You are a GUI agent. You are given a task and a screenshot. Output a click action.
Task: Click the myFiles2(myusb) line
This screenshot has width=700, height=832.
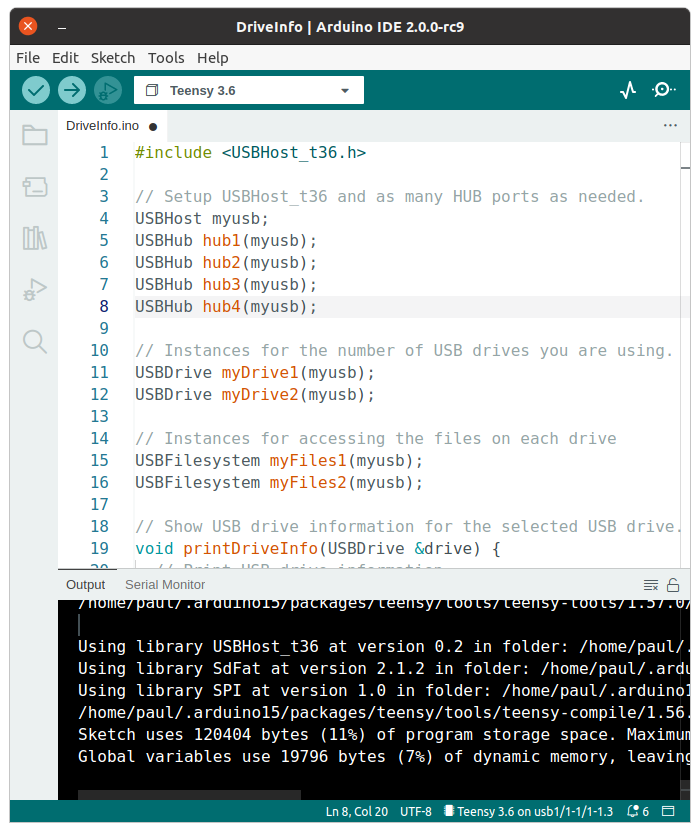279,482
